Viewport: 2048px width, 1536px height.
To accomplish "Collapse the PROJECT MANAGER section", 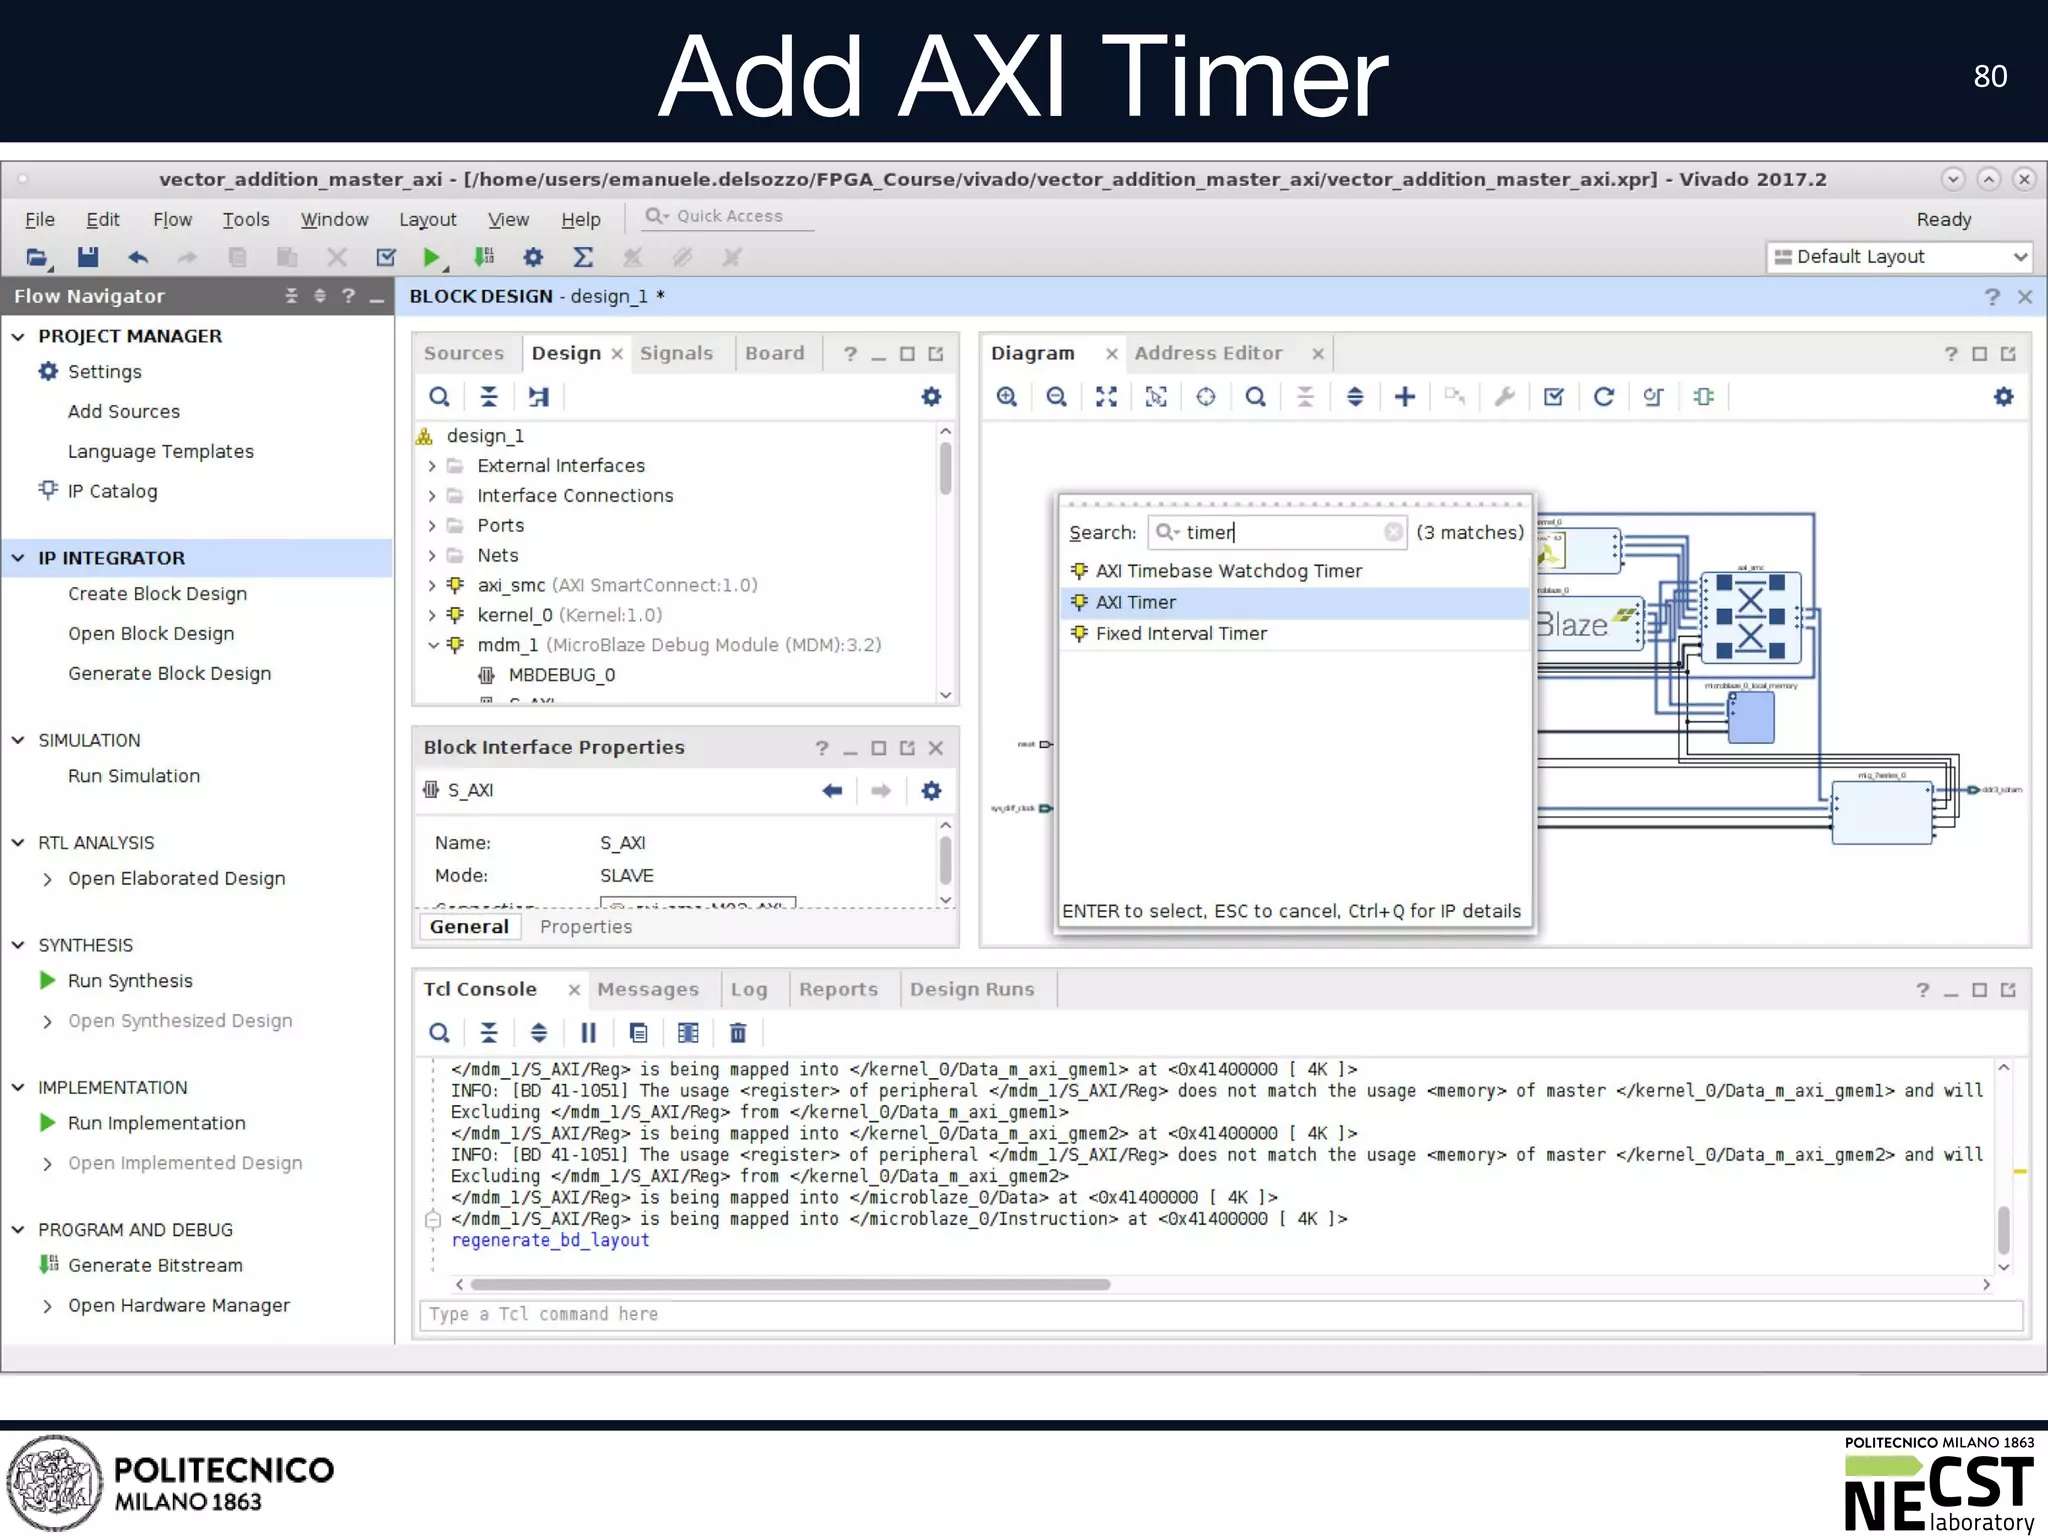I will (x=18, y=337).
